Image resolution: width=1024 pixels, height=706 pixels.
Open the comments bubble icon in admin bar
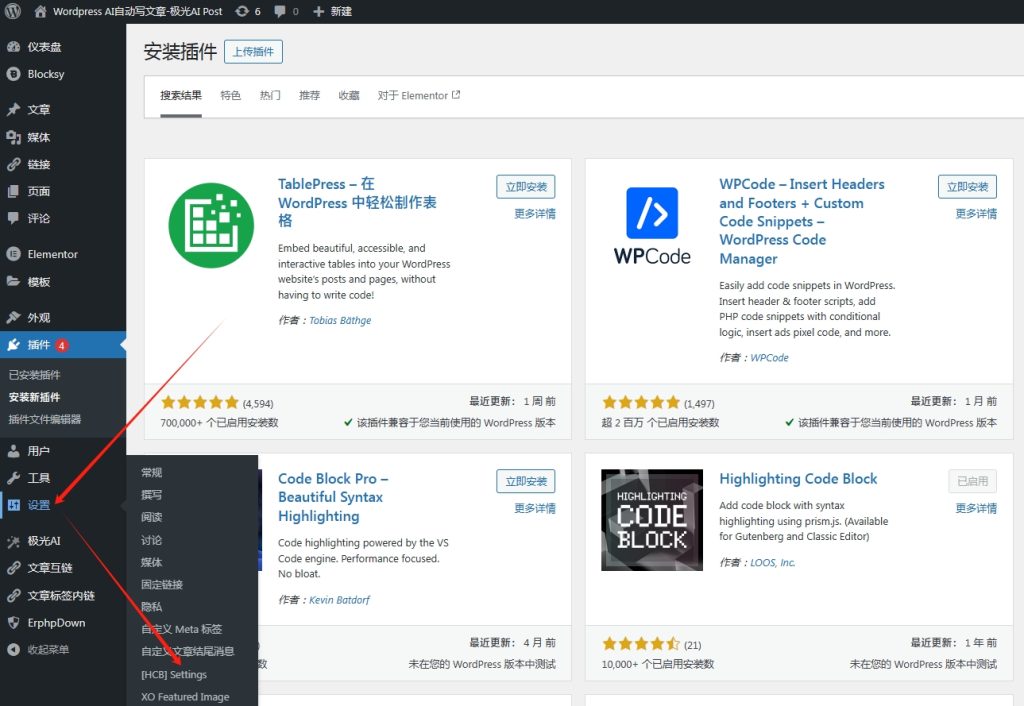point(280,11)
